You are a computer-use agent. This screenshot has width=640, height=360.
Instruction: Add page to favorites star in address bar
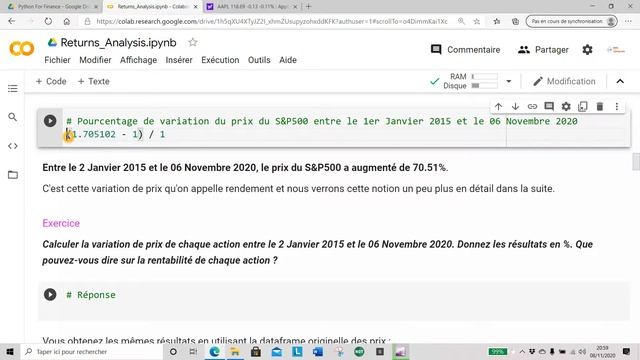tap(477, 21)
